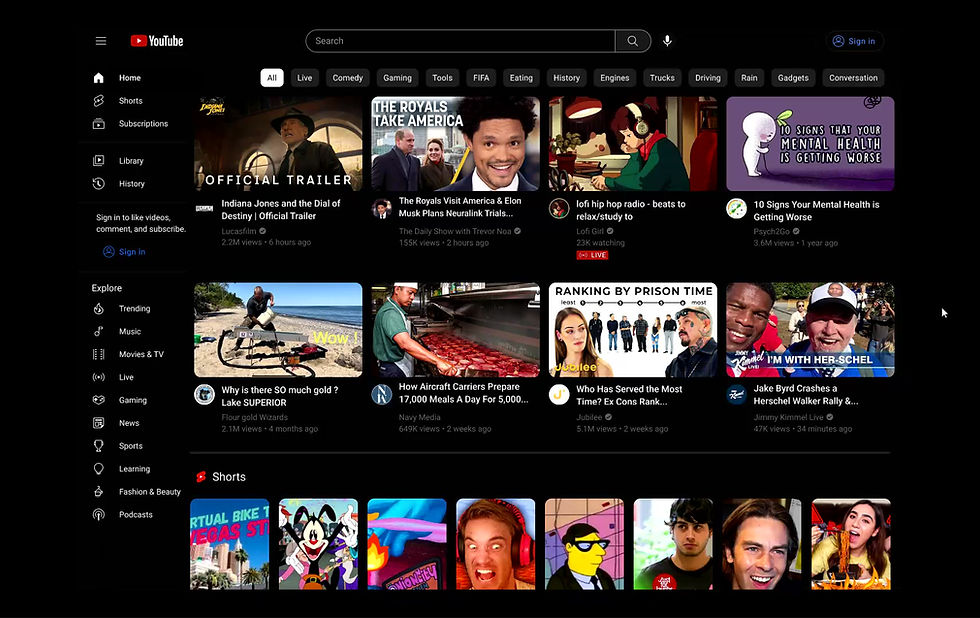Open Fashion & Beauty icon
Screen dimensions: 980x618
99,492
